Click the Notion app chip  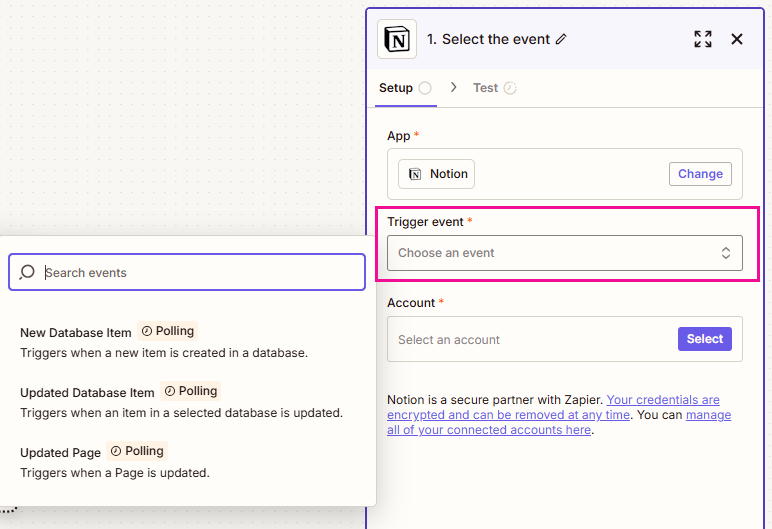437,174
